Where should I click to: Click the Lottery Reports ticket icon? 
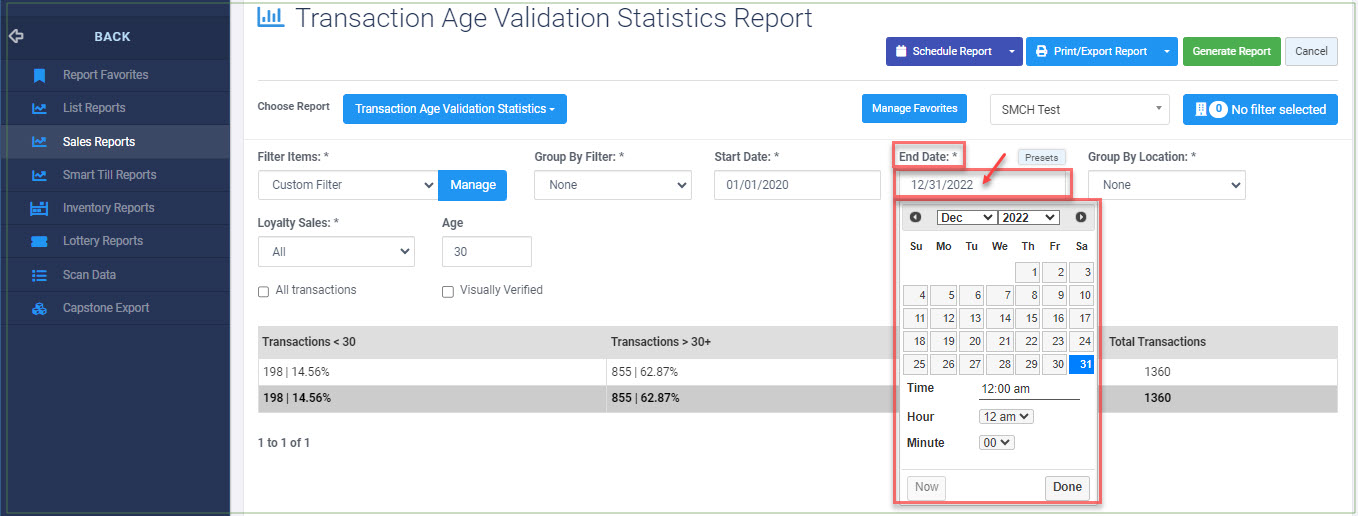pos(39,241)
